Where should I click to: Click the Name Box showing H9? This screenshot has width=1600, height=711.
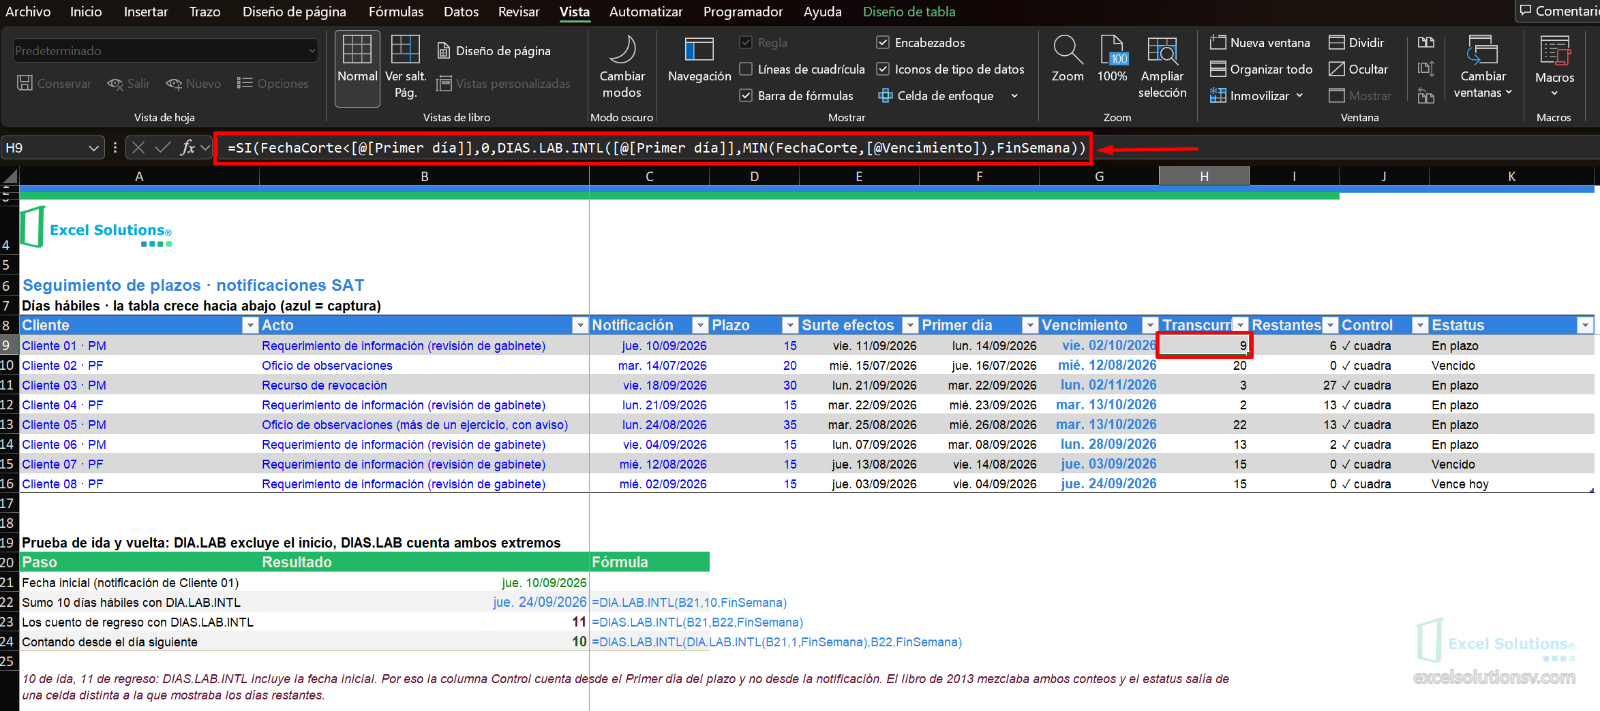pos(44,148)
